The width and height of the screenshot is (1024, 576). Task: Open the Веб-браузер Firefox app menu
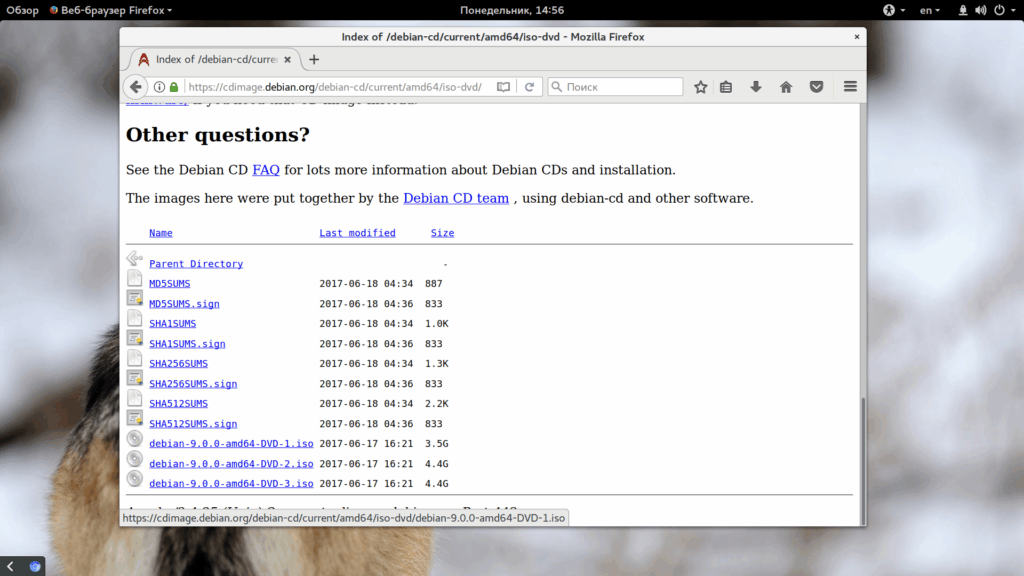pos(111,10)
